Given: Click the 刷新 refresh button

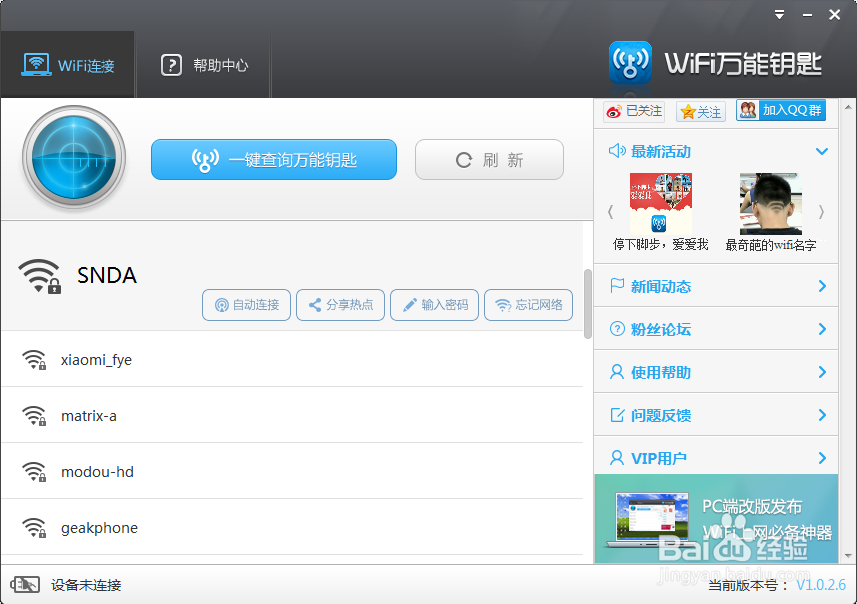Looking at the screenshot, I should pyautogui.click(x=489, y=160).
